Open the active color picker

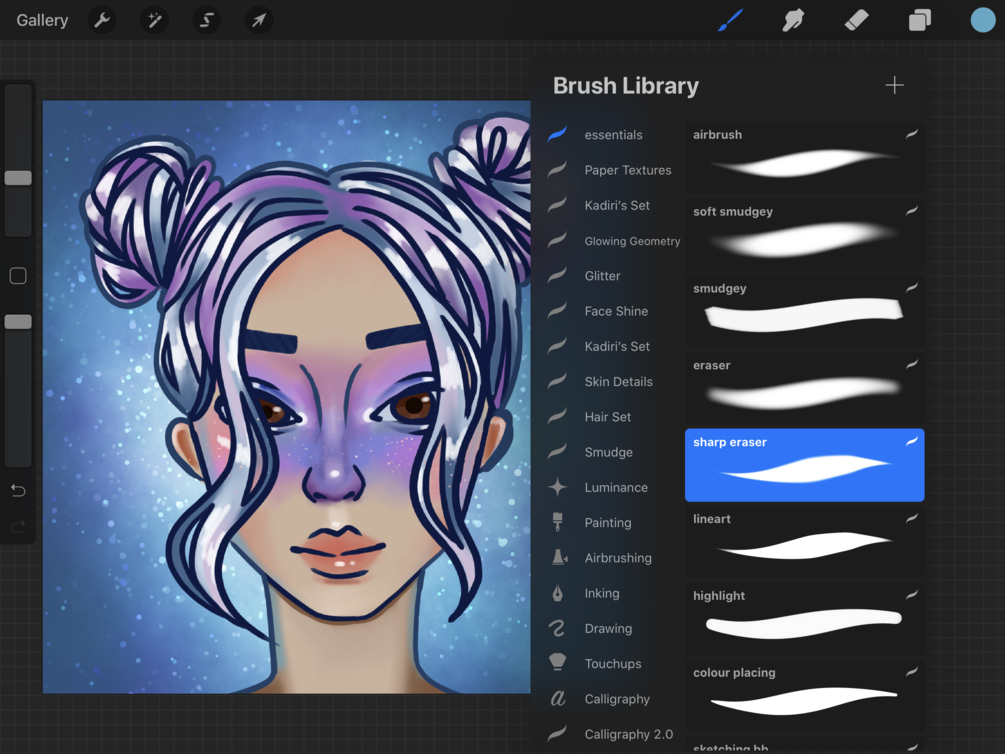(983, 21)
